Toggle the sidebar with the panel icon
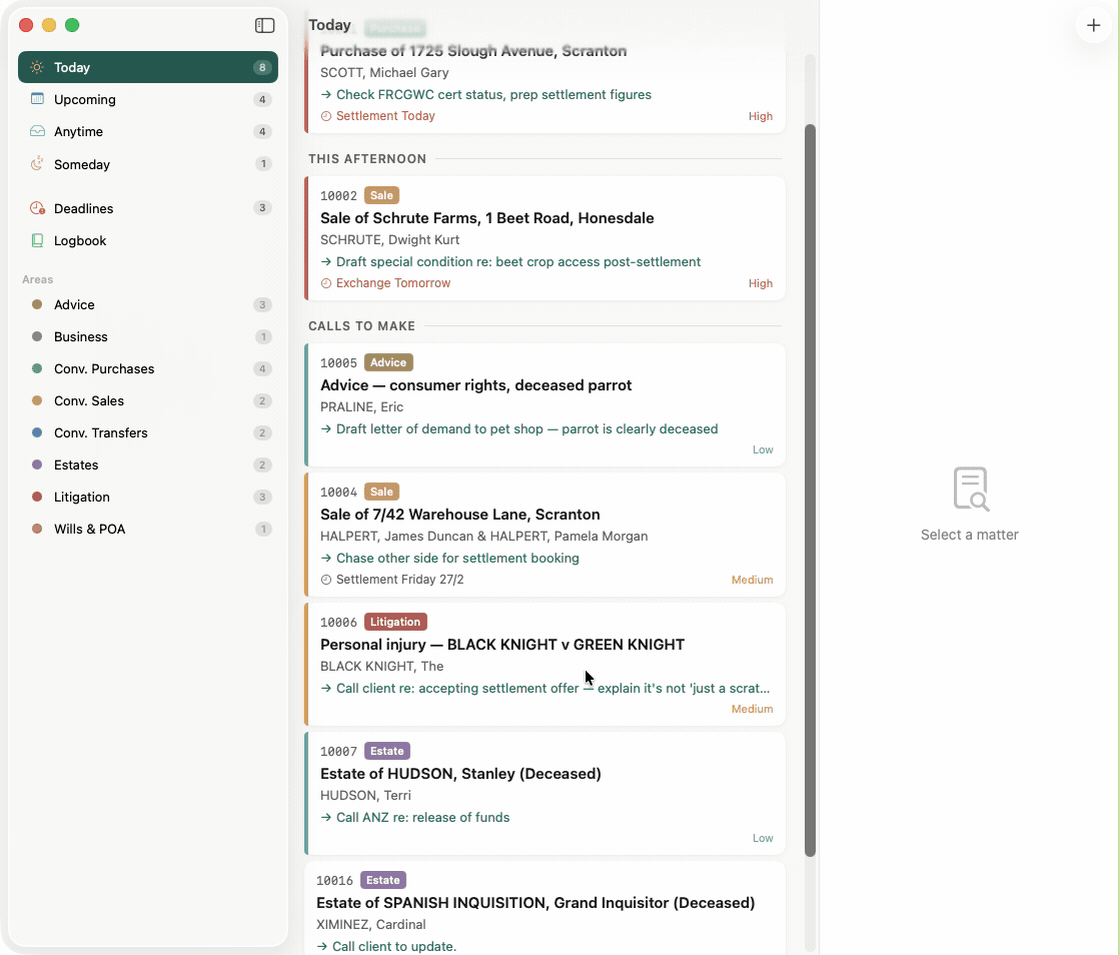Image resolution: width=1119 pixels, height=955 pixels. click(x=264, y=25)
